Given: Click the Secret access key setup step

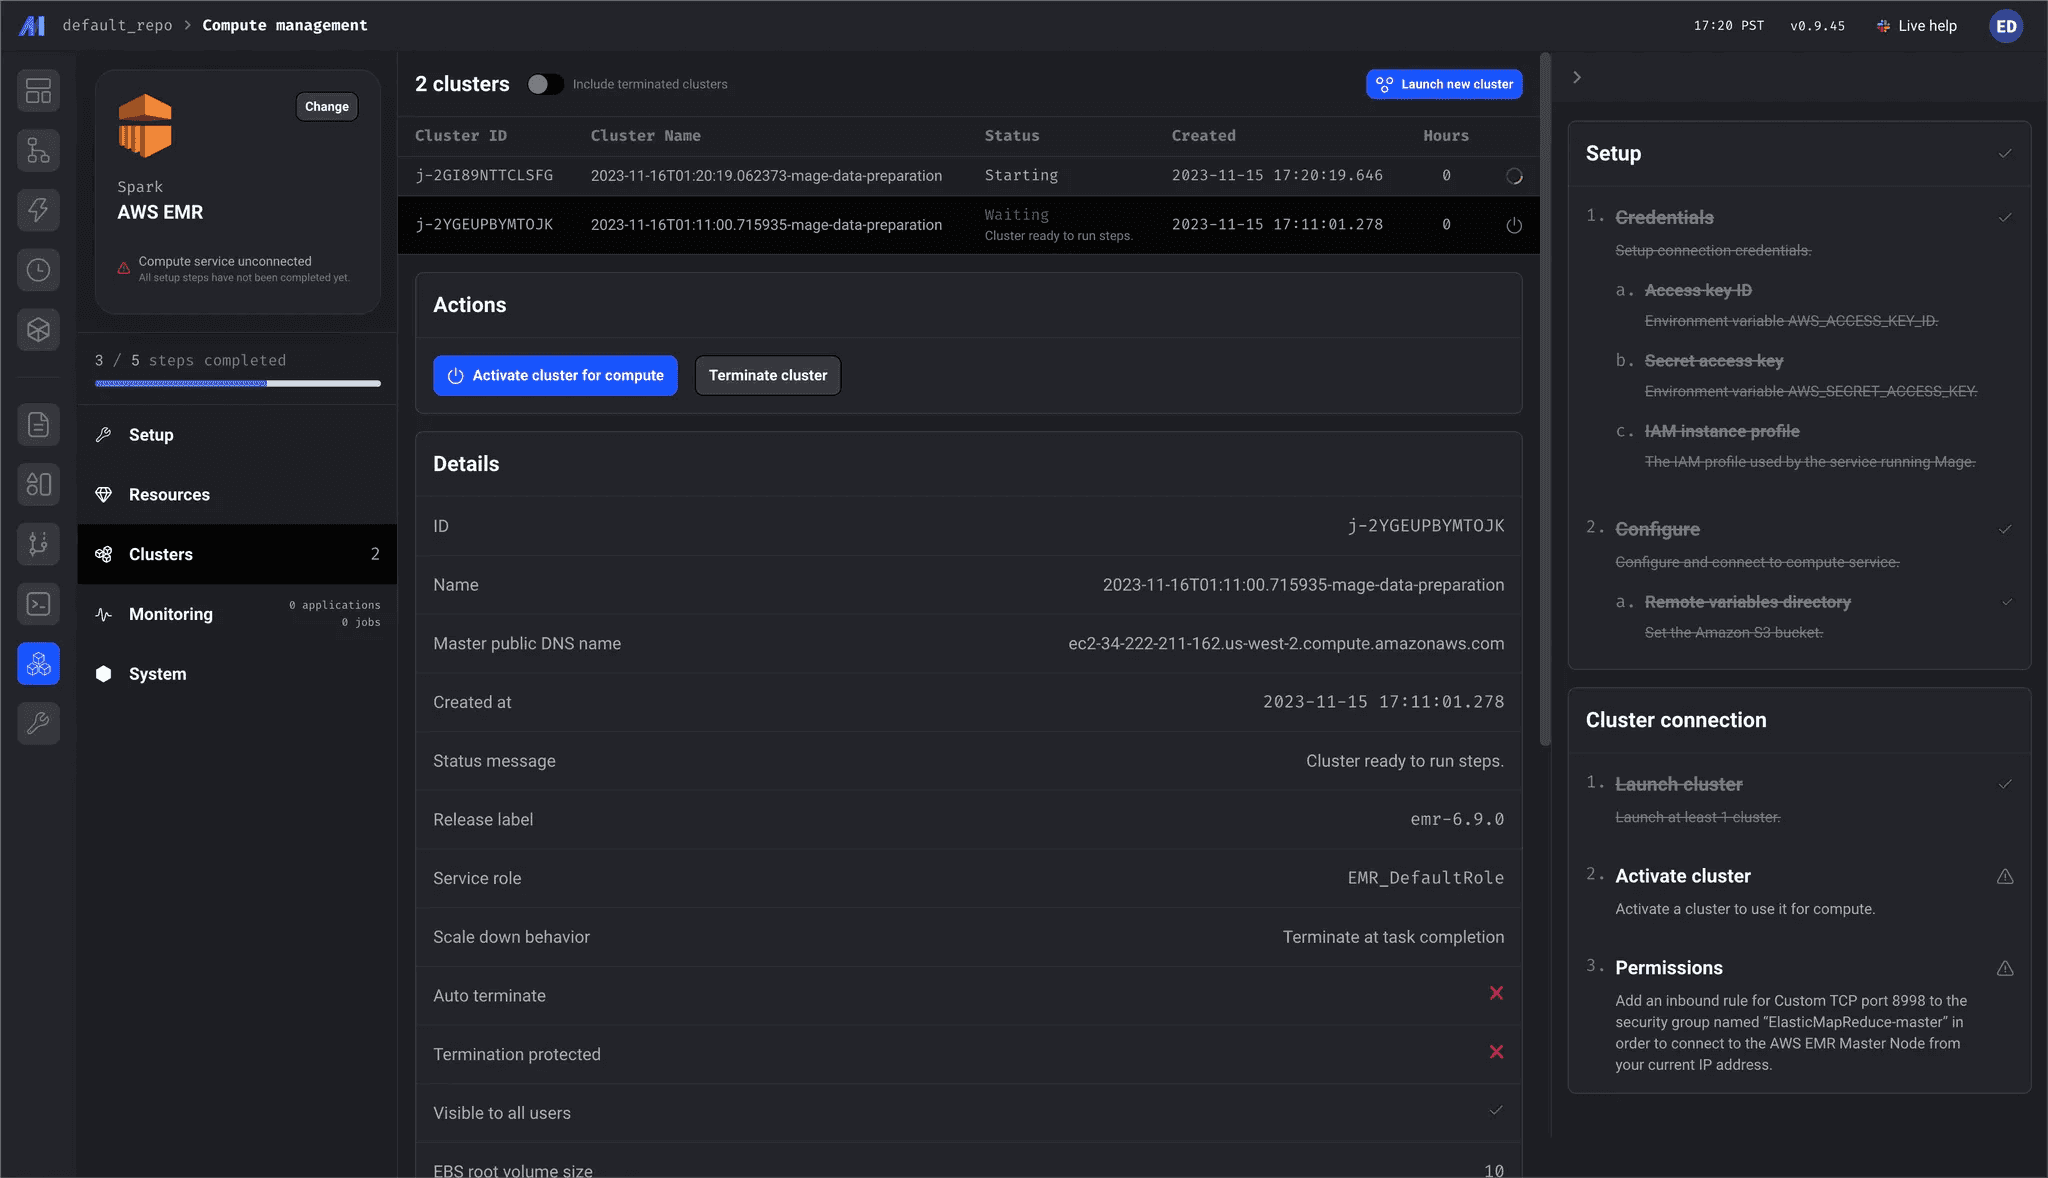Looking at the screenshot, I should coord(1714,361).
